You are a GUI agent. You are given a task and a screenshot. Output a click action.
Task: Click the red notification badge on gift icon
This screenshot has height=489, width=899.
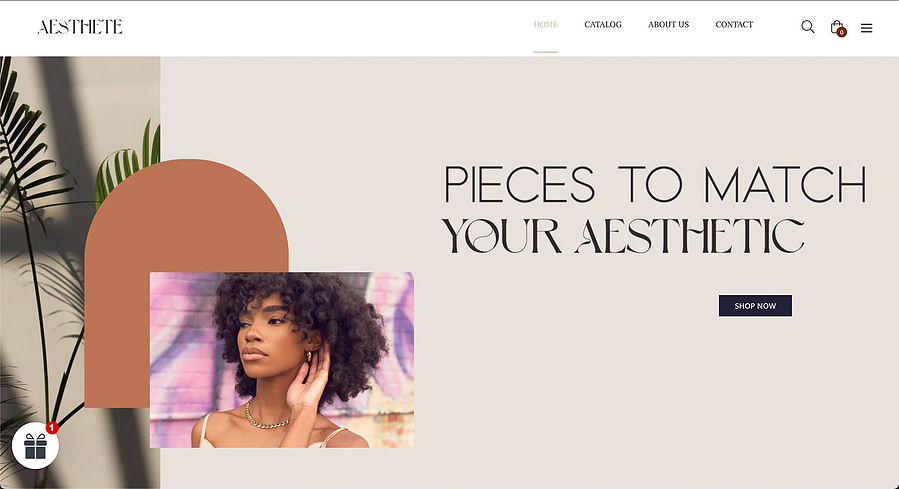click(52, 428)
